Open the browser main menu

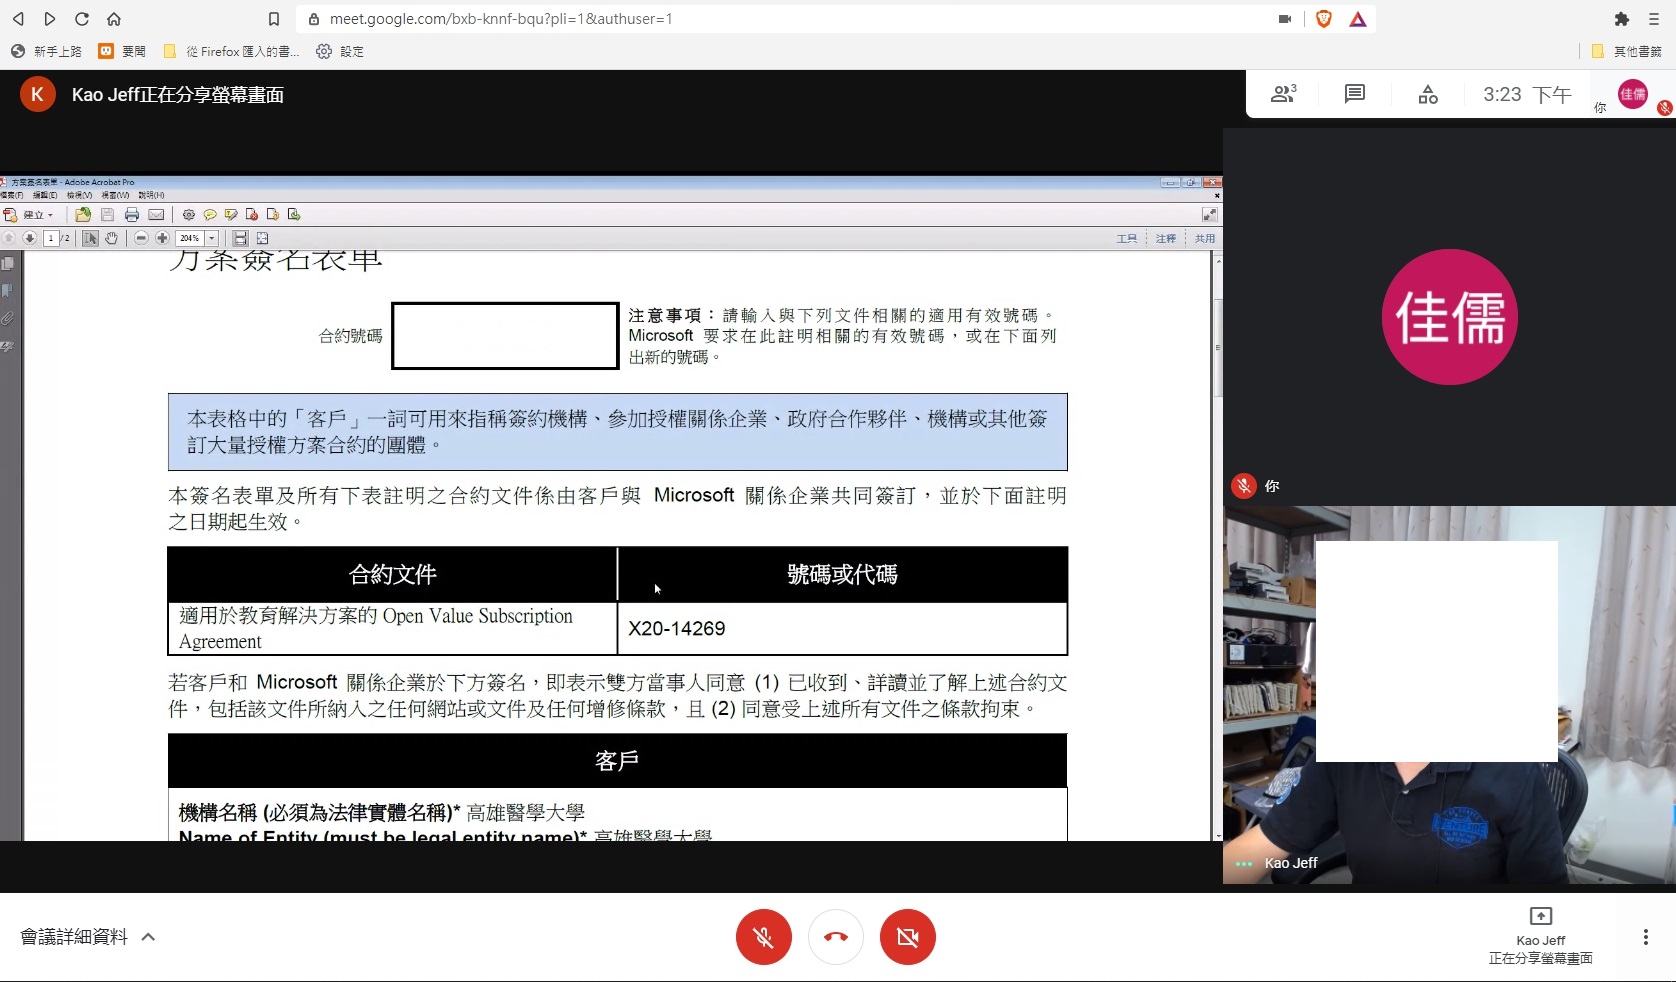tap(1654, 19)
